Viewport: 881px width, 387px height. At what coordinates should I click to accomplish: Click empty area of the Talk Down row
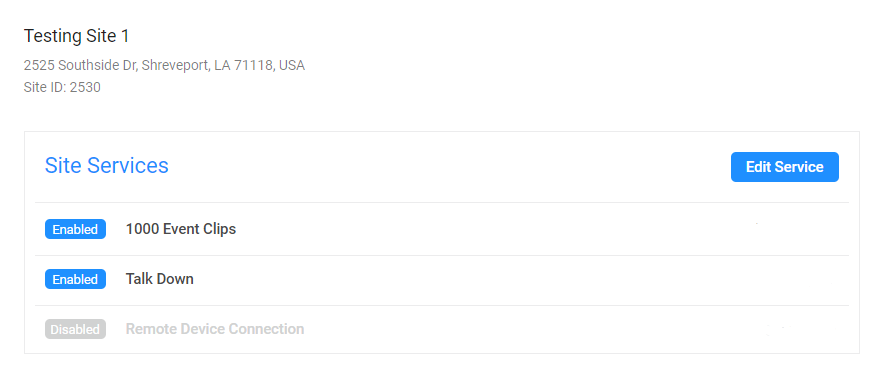pos(506,279)
